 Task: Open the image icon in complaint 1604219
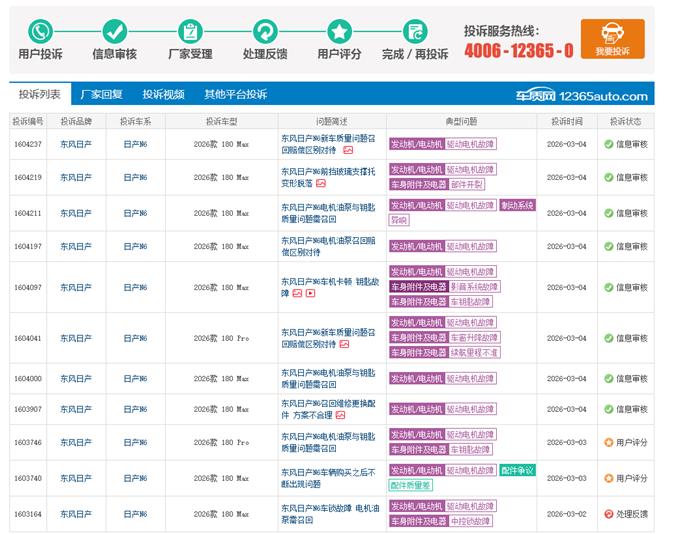click(x=321, y=183)
